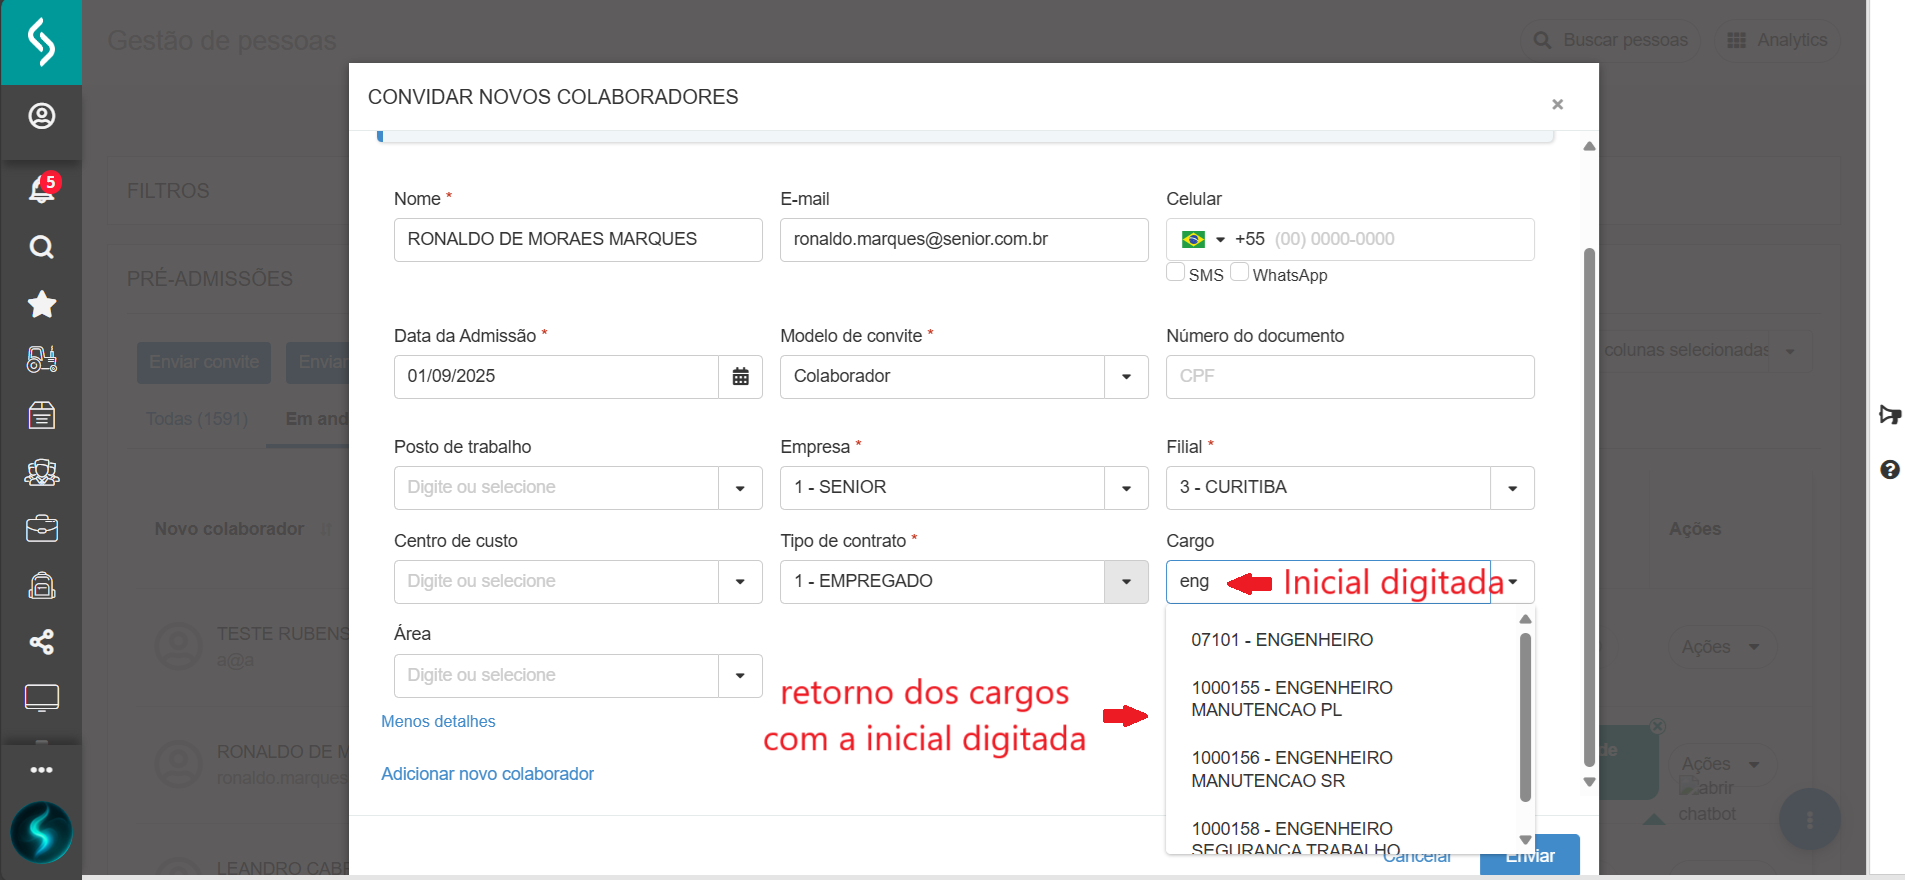This screenshot has height=880, width=1906.
Task: Open favorites star icon in sidebar
Action: [x=41, y=304]
